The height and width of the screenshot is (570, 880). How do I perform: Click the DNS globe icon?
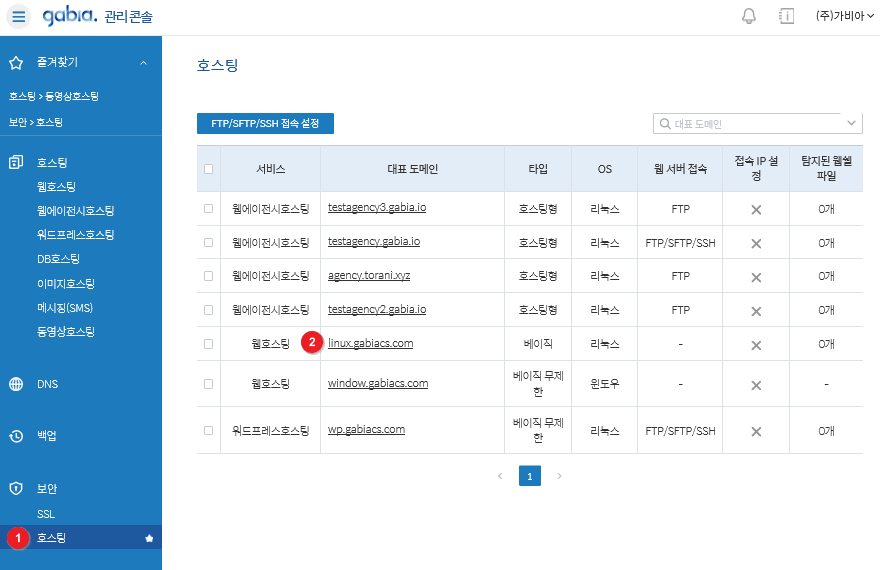[x=16, y=384]
